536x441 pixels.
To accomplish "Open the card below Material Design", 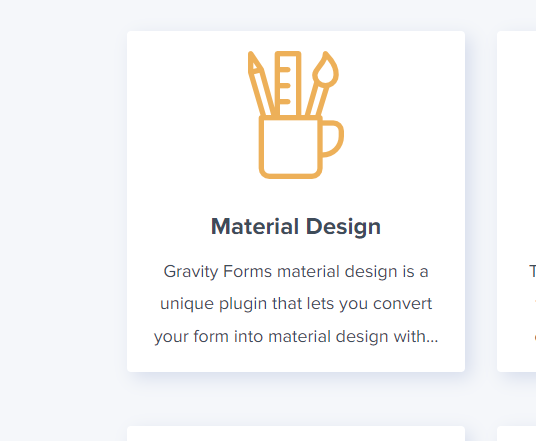I will [x=296, y=433].
